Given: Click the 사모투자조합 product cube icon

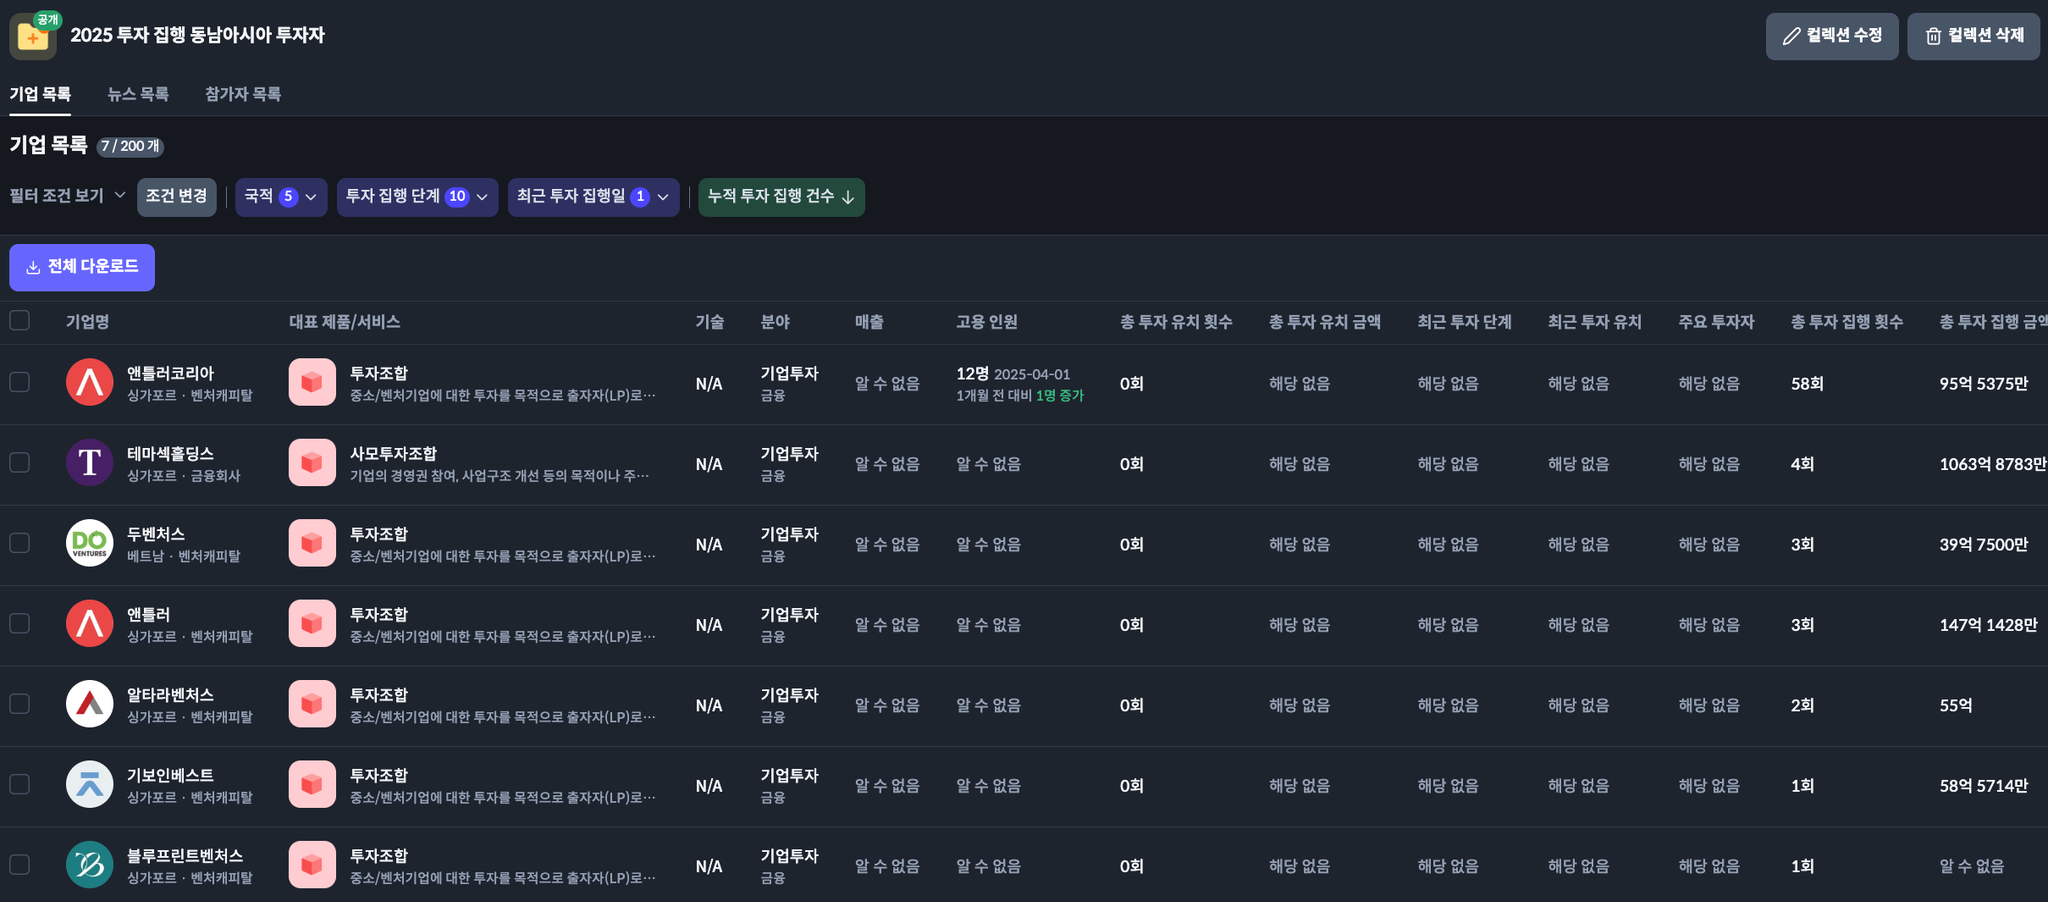Looking at the screenshot, I should [312, 463].
